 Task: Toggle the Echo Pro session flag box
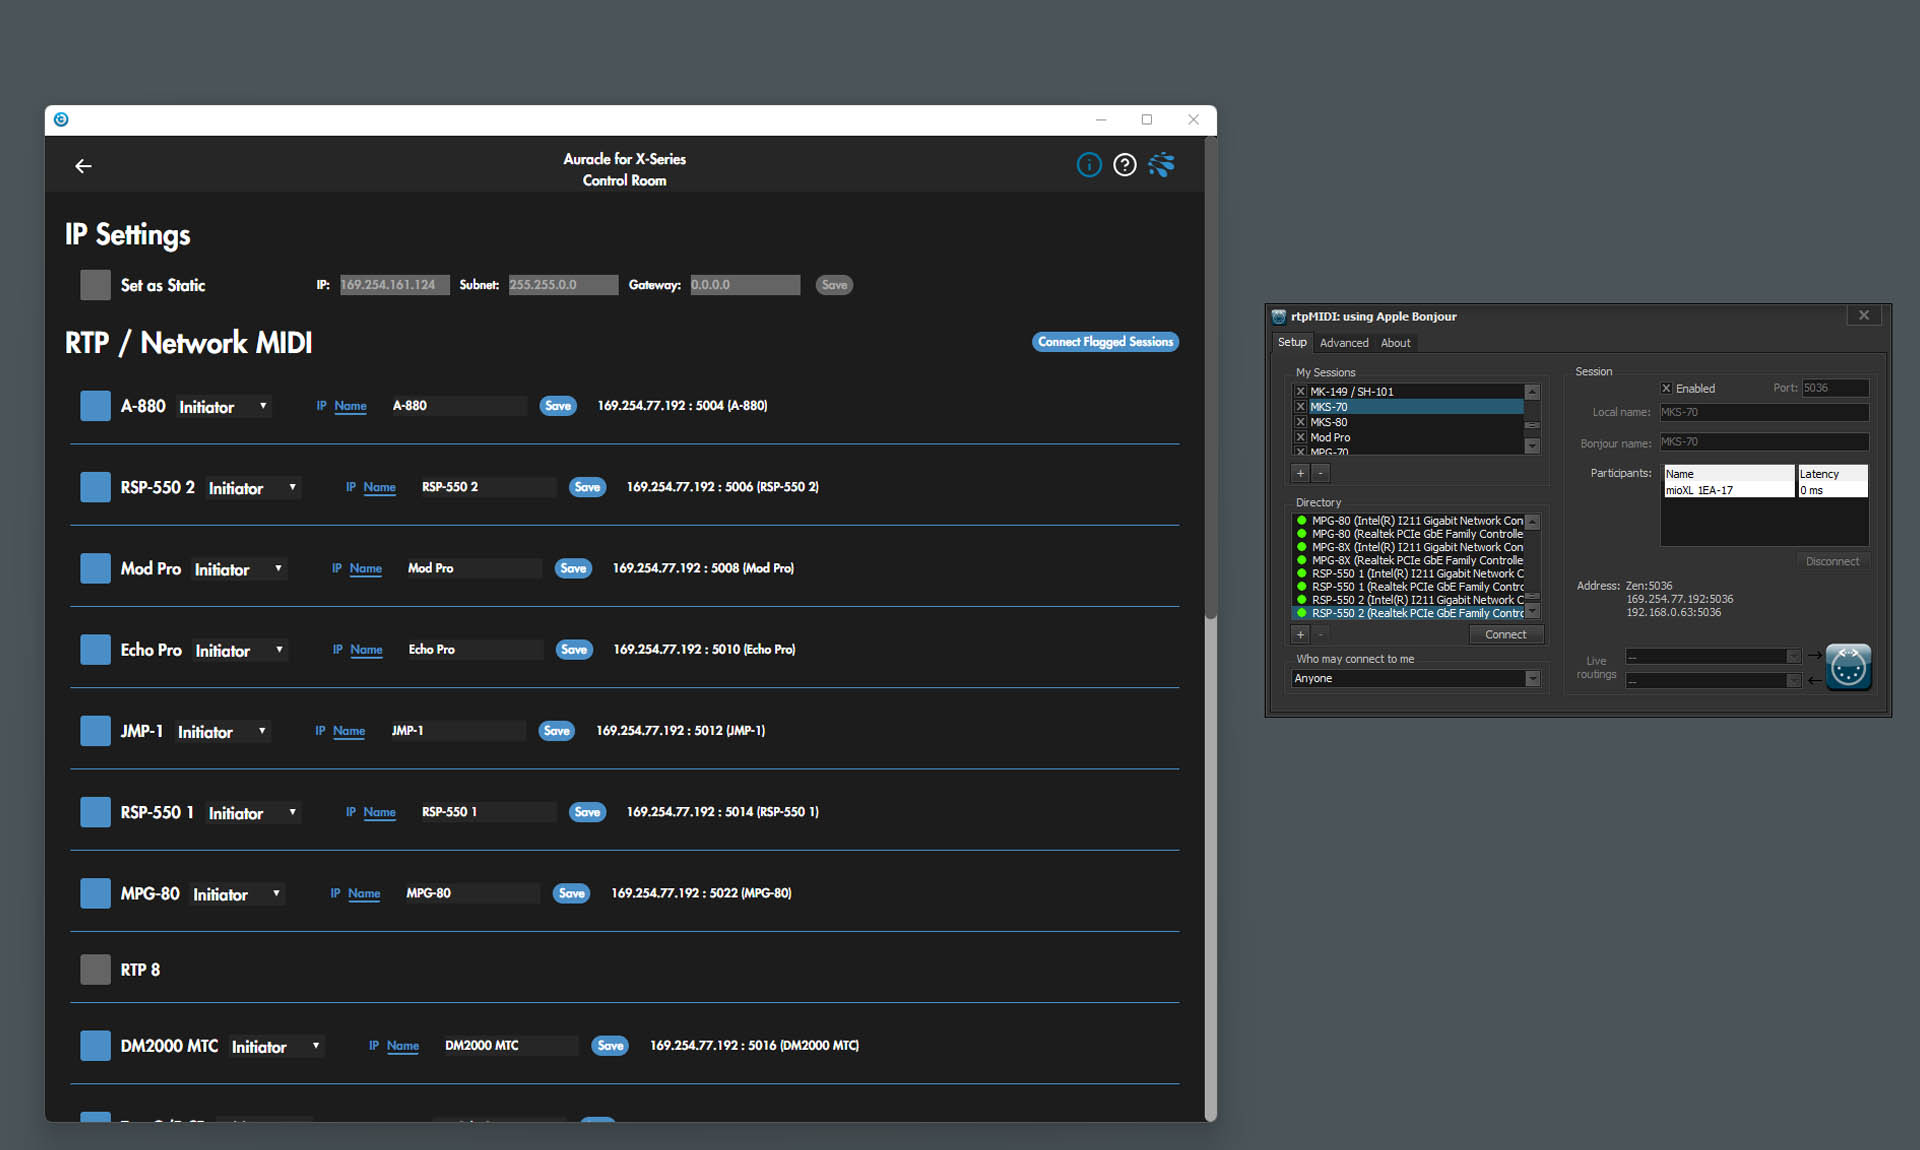(x=95, y=650)
